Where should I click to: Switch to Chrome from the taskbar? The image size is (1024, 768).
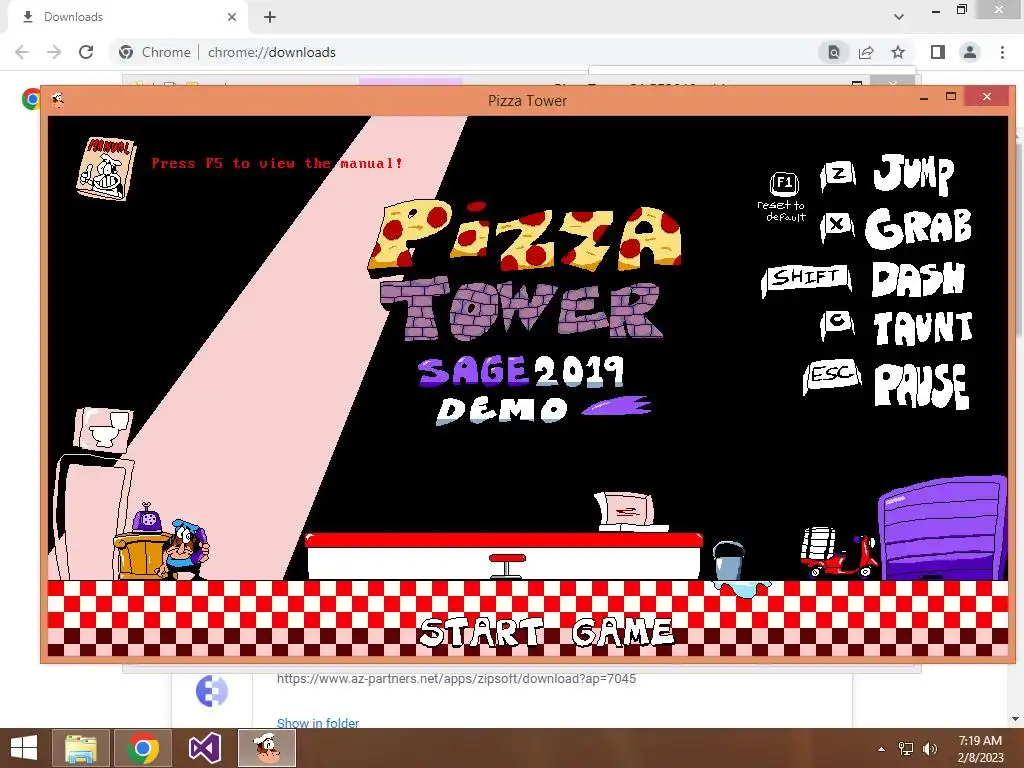click(143, 748)
